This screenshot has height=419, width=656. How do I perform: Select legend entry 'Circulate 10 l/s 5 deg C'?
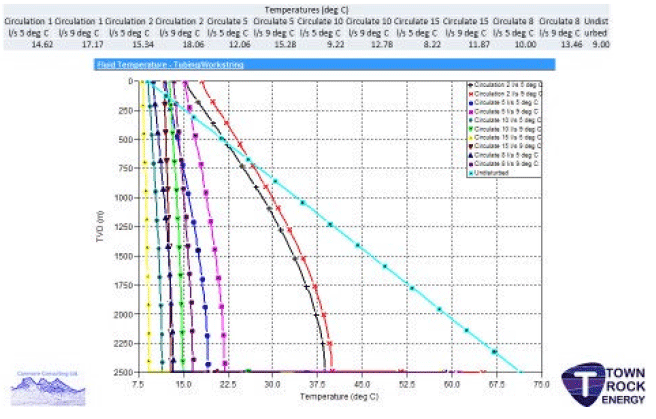pos(505,120)
